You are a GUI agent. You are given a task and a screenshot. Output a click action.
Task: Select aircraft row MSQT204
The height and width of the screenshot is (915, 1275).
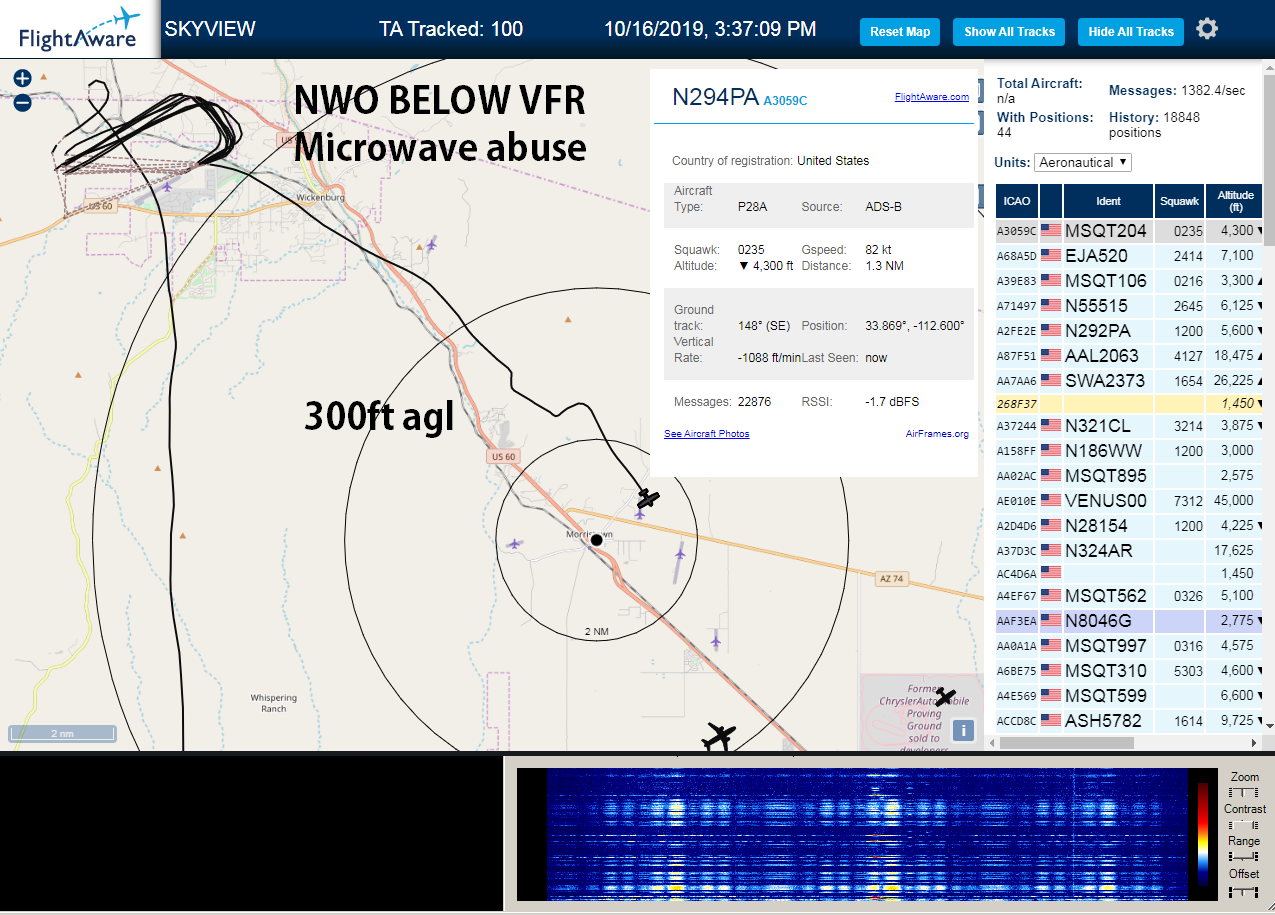click(x=1130, y=231)
